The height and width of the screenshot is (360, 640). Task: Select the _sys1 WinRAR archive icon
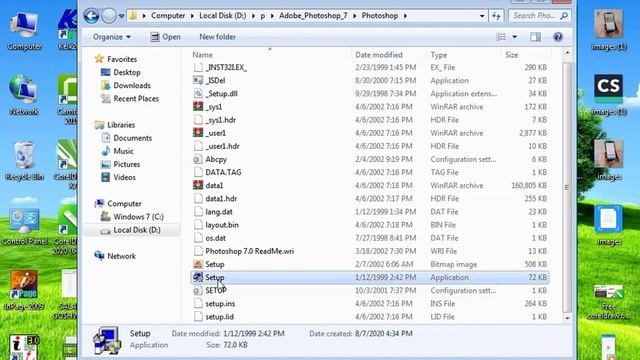click(198, 107)
